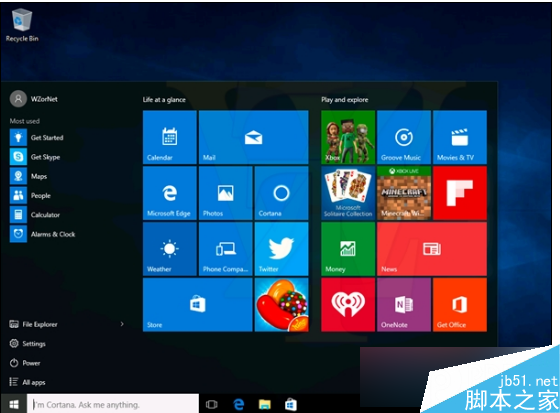Open the Photos tile

pyautogui.click(x=225, y=193)
